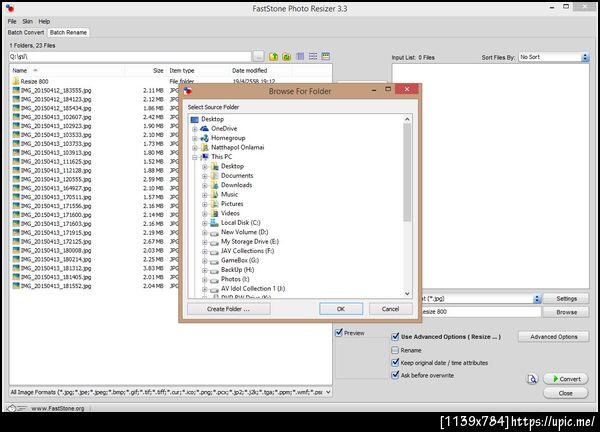Toggle Ask before overwrite checkbox

[x=395, y=375]
